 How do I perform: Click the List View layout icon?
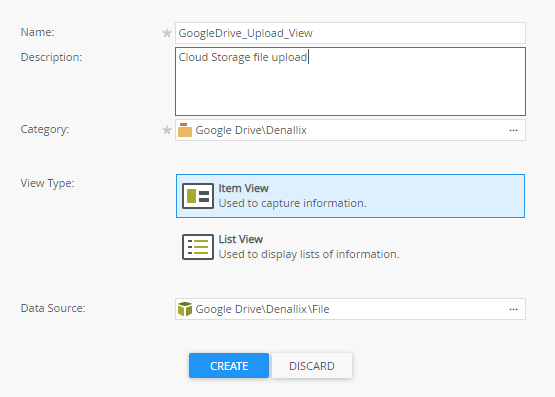(198, 247)
